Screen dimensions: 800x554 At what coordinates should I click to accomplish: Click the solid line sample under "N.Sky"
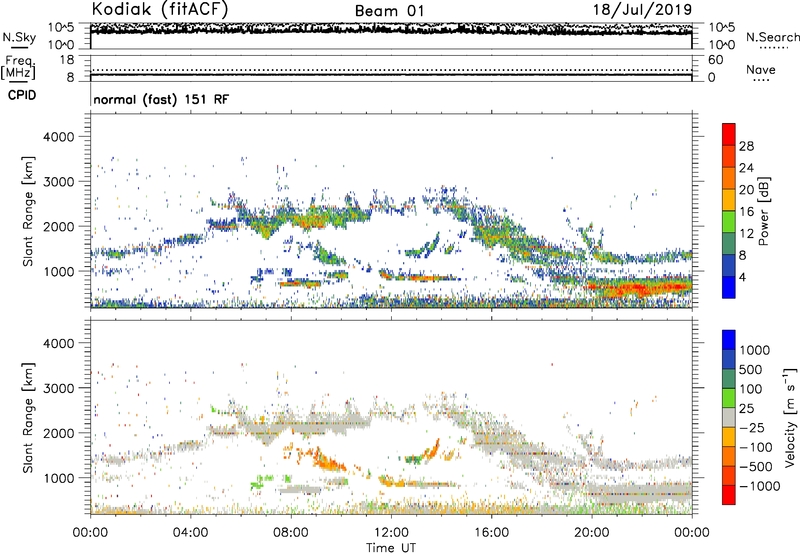[x=19, y=48]
